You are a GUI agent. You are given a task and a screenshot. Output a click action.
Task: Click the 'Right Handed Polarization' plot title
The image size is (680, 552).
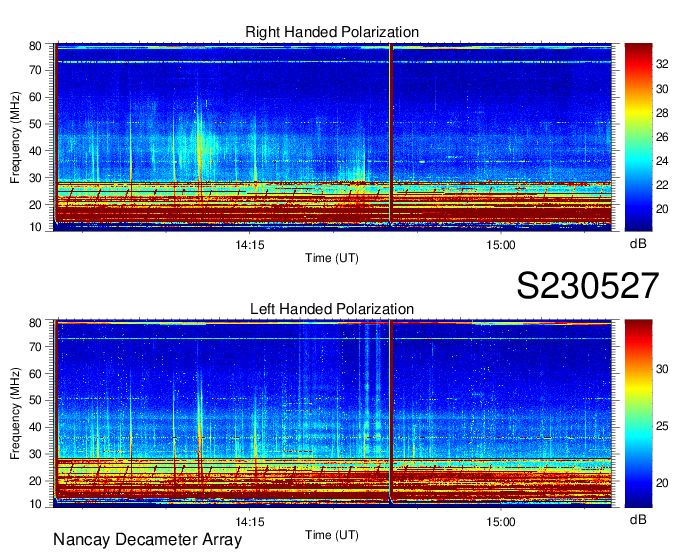pyautogui.click(x=332, y=32)
